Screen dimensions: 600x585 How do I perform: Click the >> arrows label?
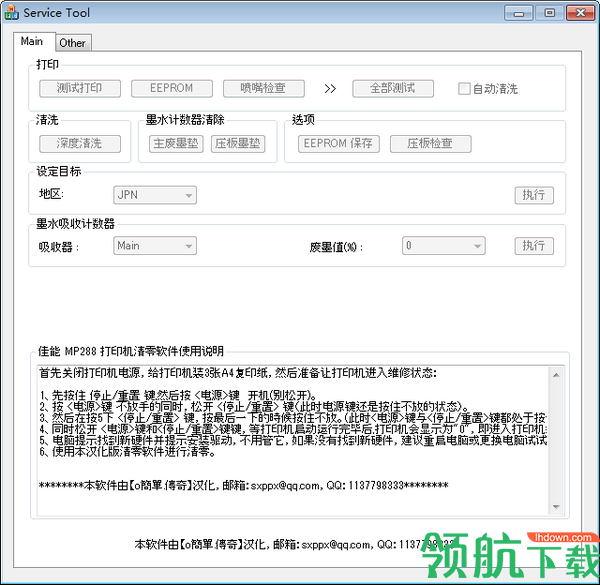(330, 89)
